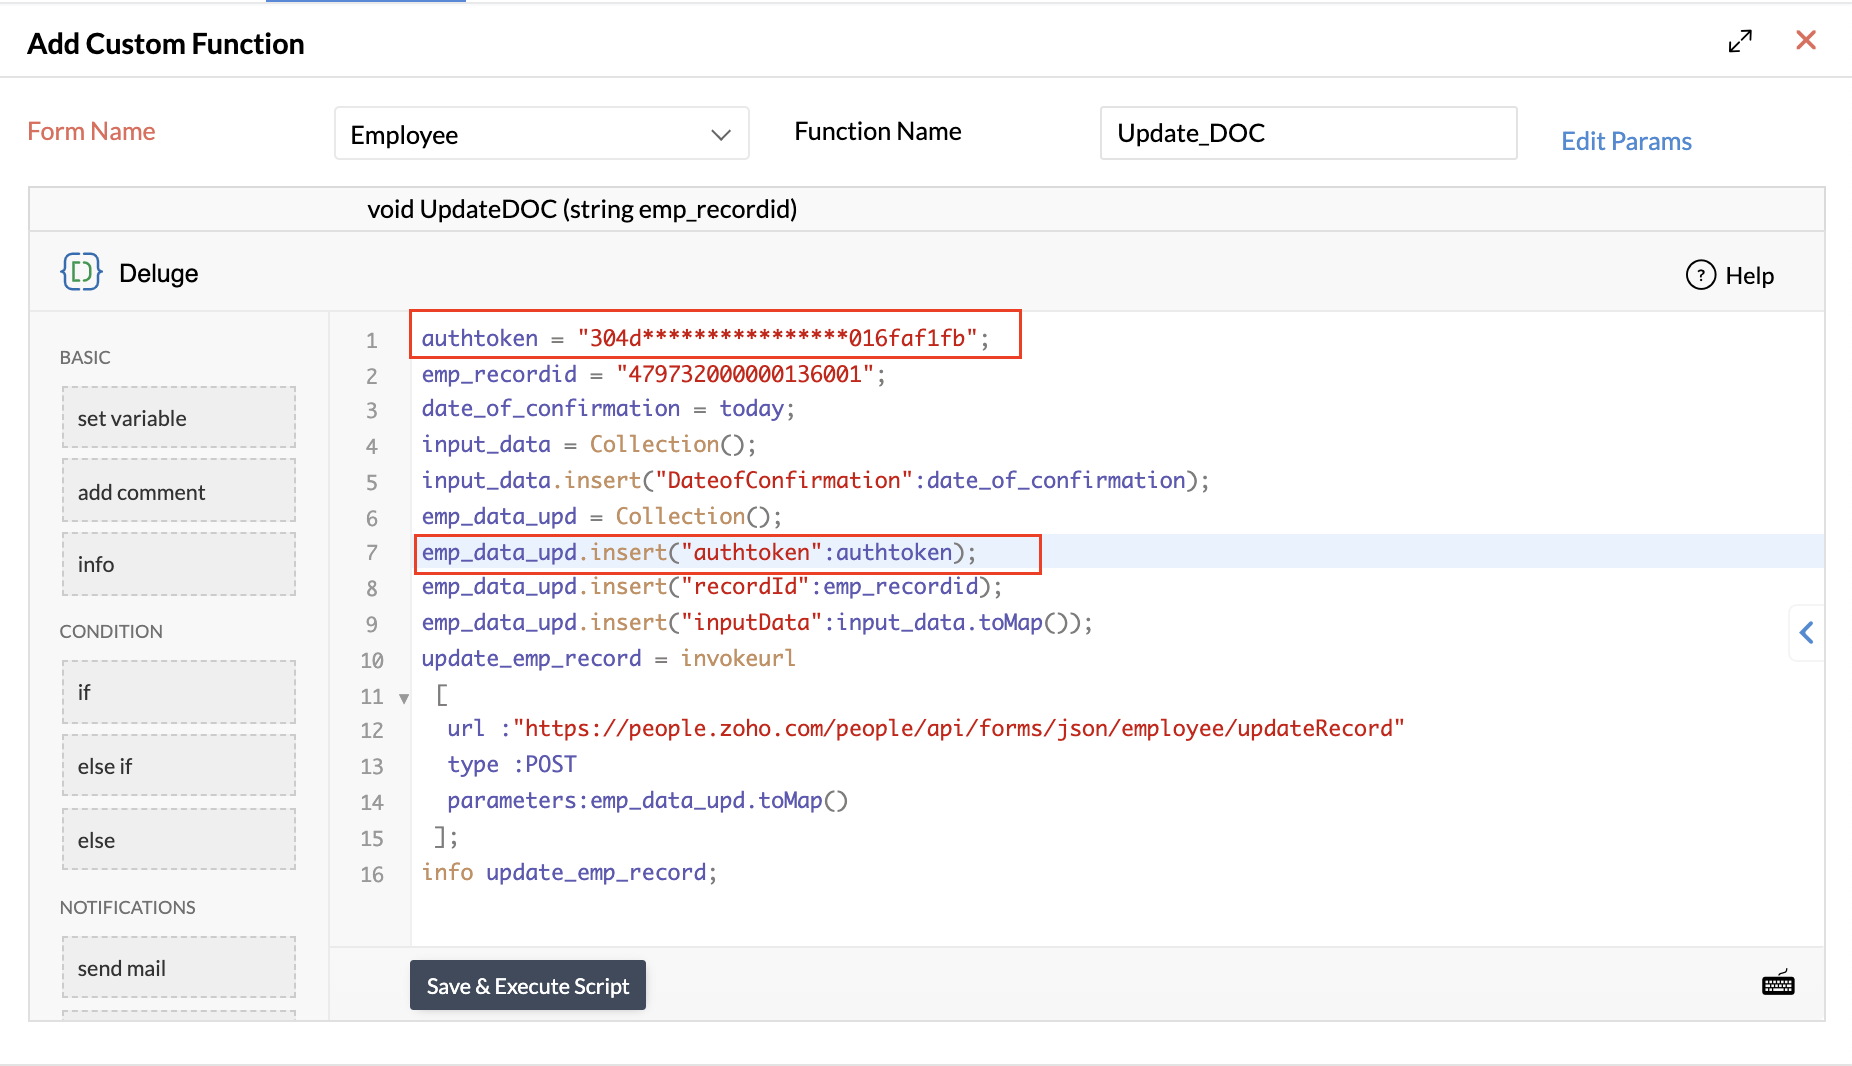1852x1066 pixels.
Task: Click the Function Name input field
Action: point(1307,133)
